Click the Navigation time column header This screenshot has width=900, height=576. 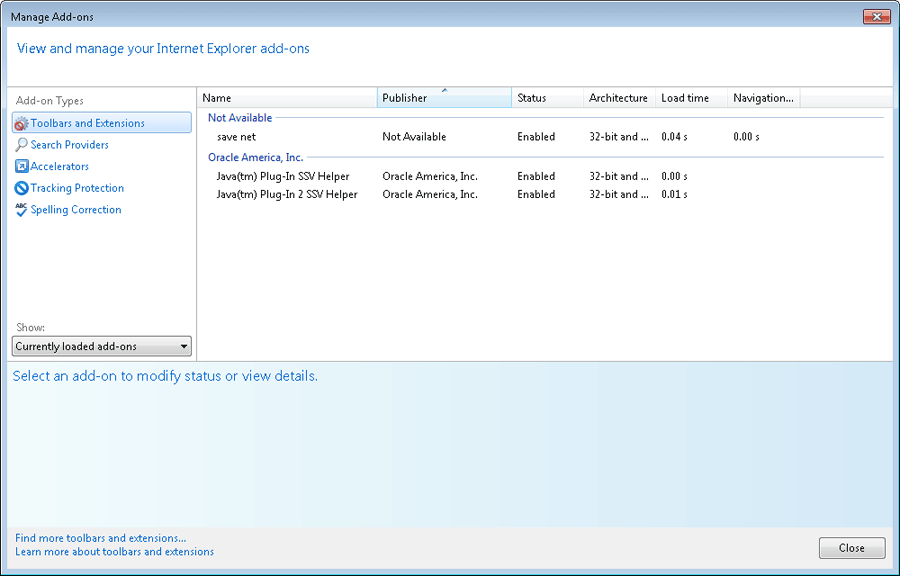click(x=763, y=98)
